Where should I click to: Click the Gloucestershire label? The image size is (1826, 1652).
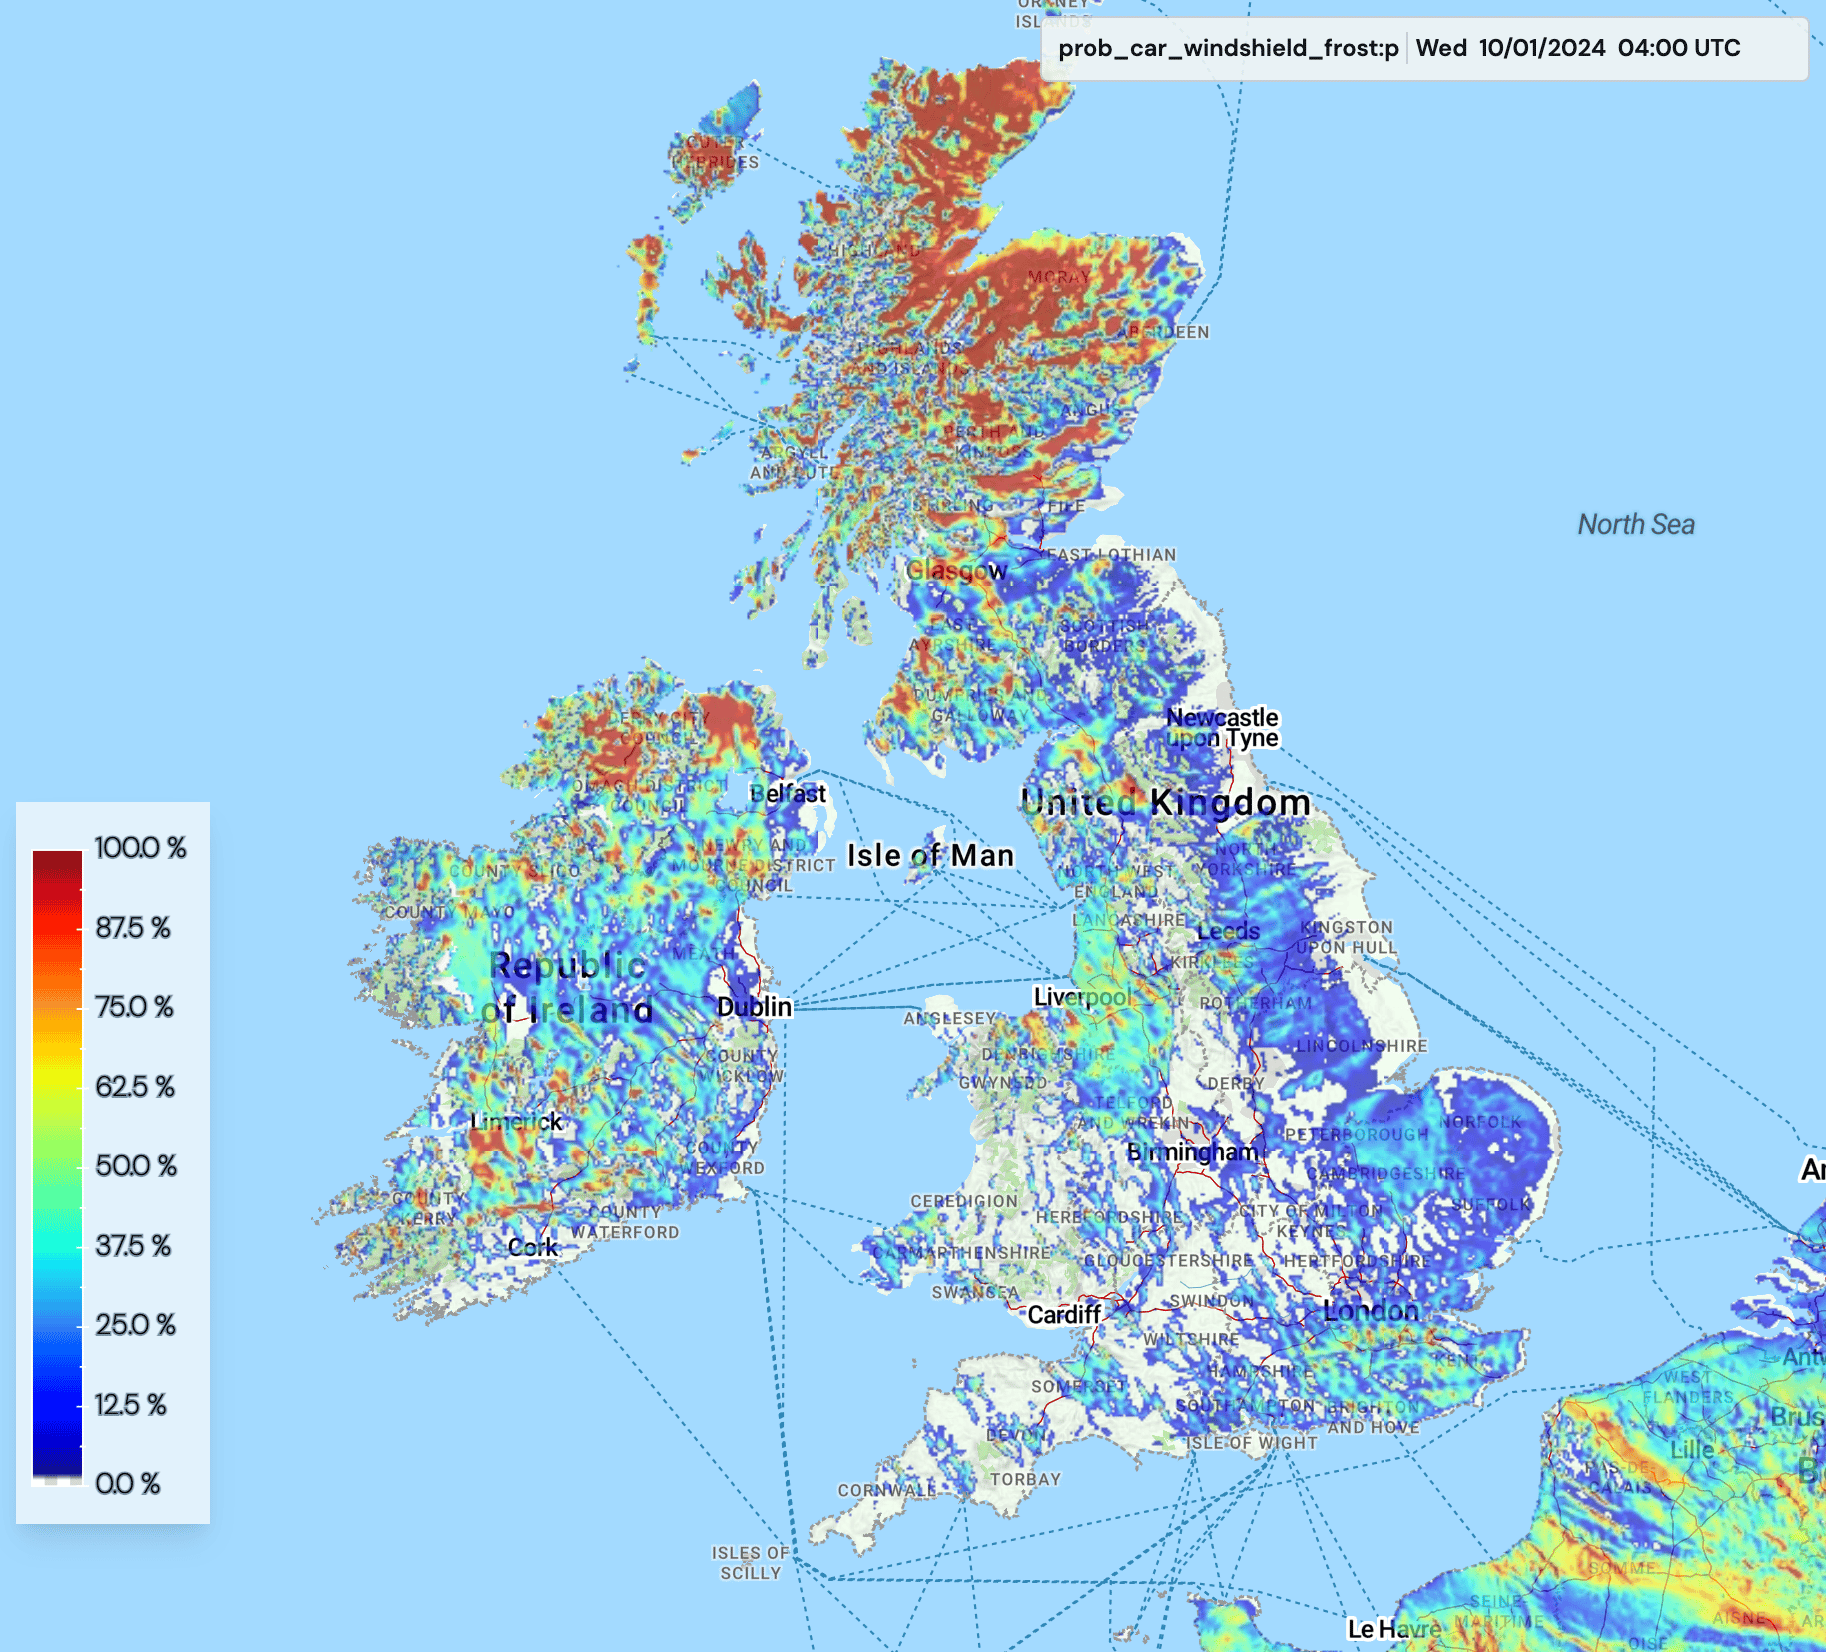pyautogui.click(x=1169, y=1260)
